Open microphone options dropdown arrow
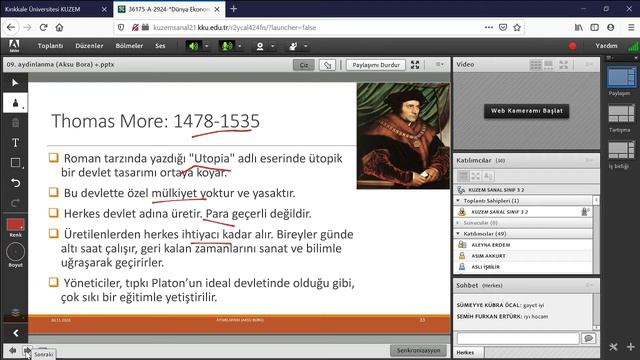The height and width of the screenshot is (360, 640). [240, 46]
